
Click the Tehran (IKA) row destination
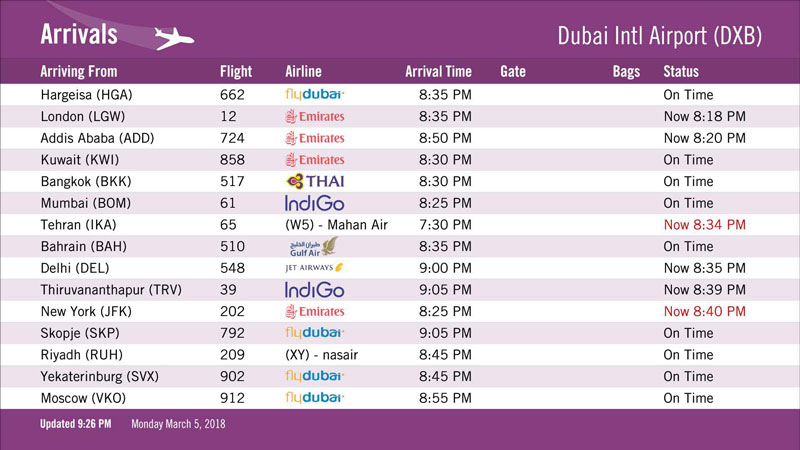click(x=79, y=225)
